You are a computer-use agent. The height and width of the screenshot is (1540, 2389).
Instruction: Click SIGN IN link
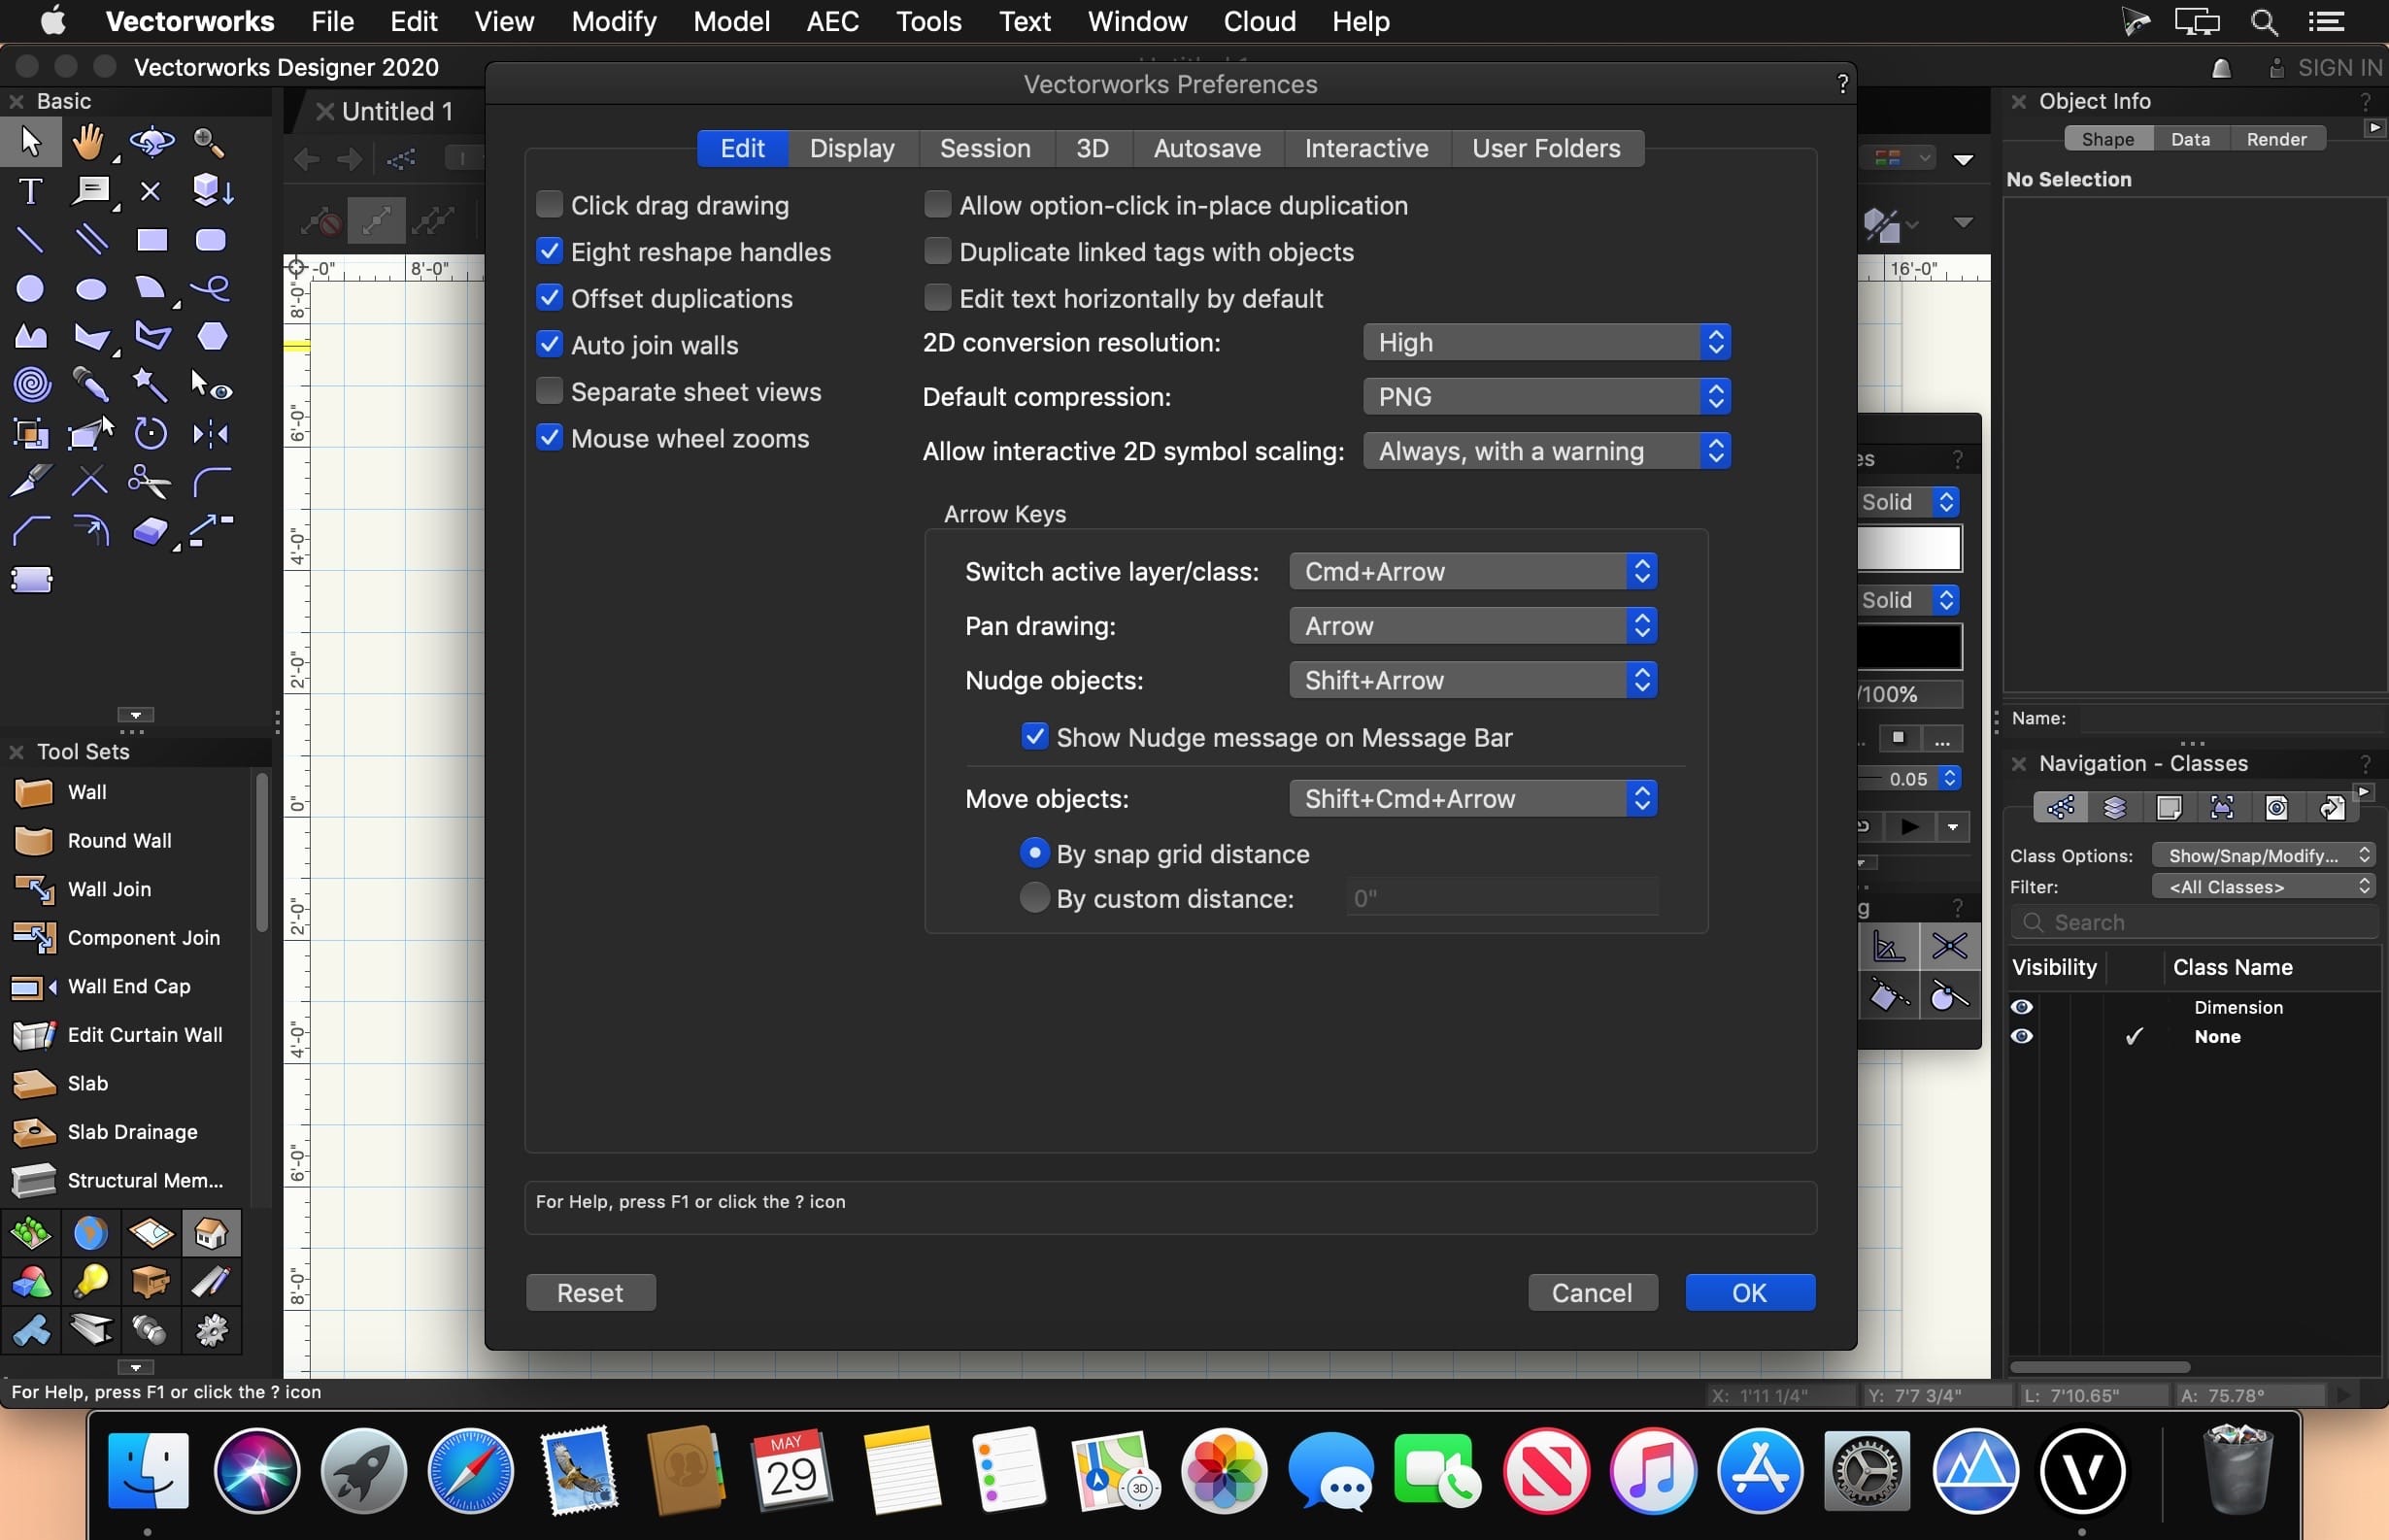pos(2340,68)
